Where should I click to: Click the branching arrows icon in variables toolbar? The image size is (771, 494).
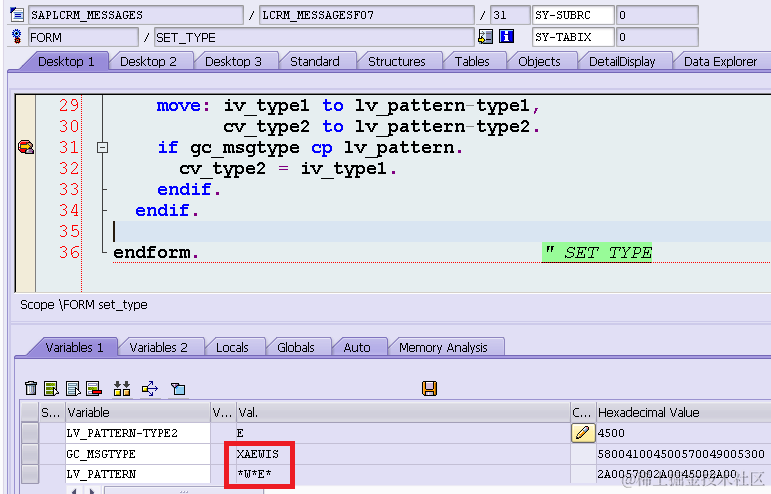150,388
